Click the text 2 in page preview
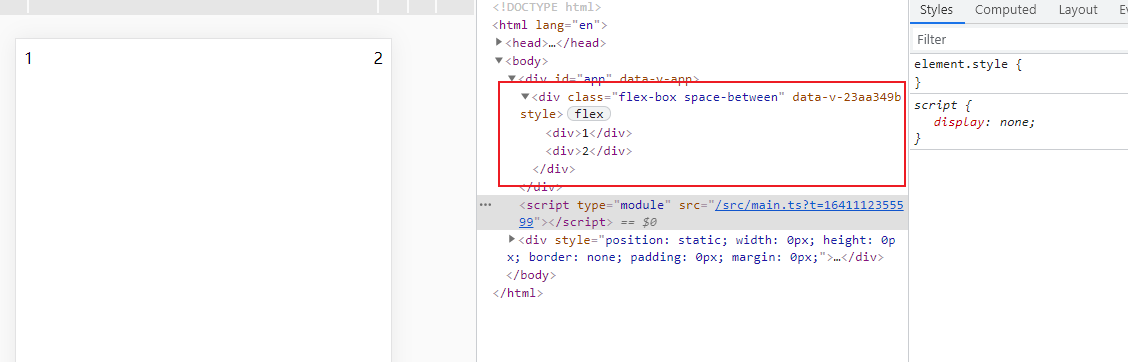 point(378,59)
